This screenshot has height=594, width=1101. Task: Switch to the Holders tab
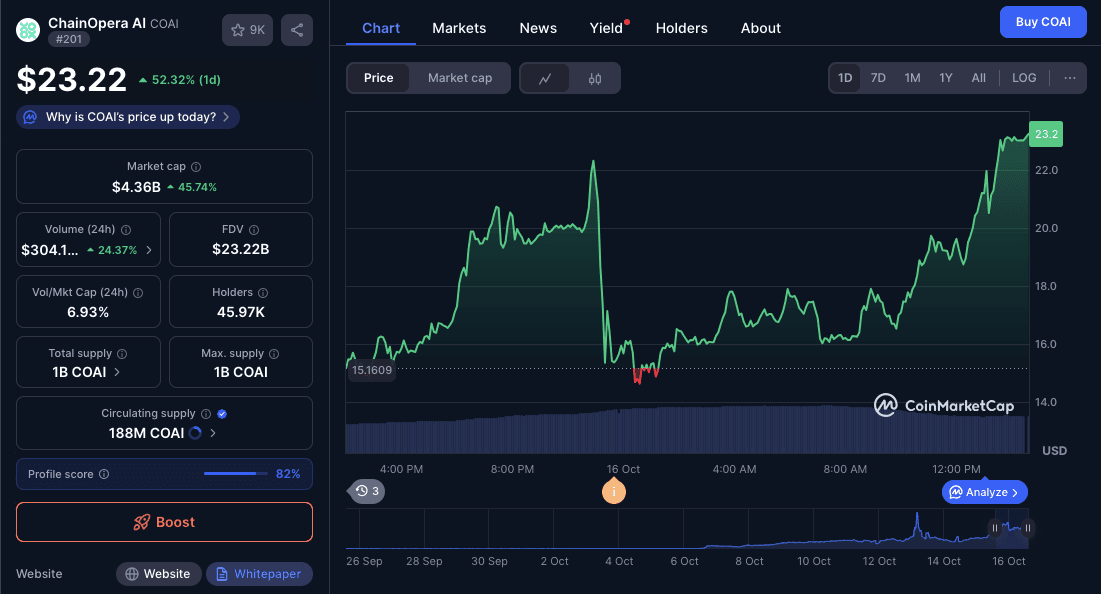[x=681, y=28]
